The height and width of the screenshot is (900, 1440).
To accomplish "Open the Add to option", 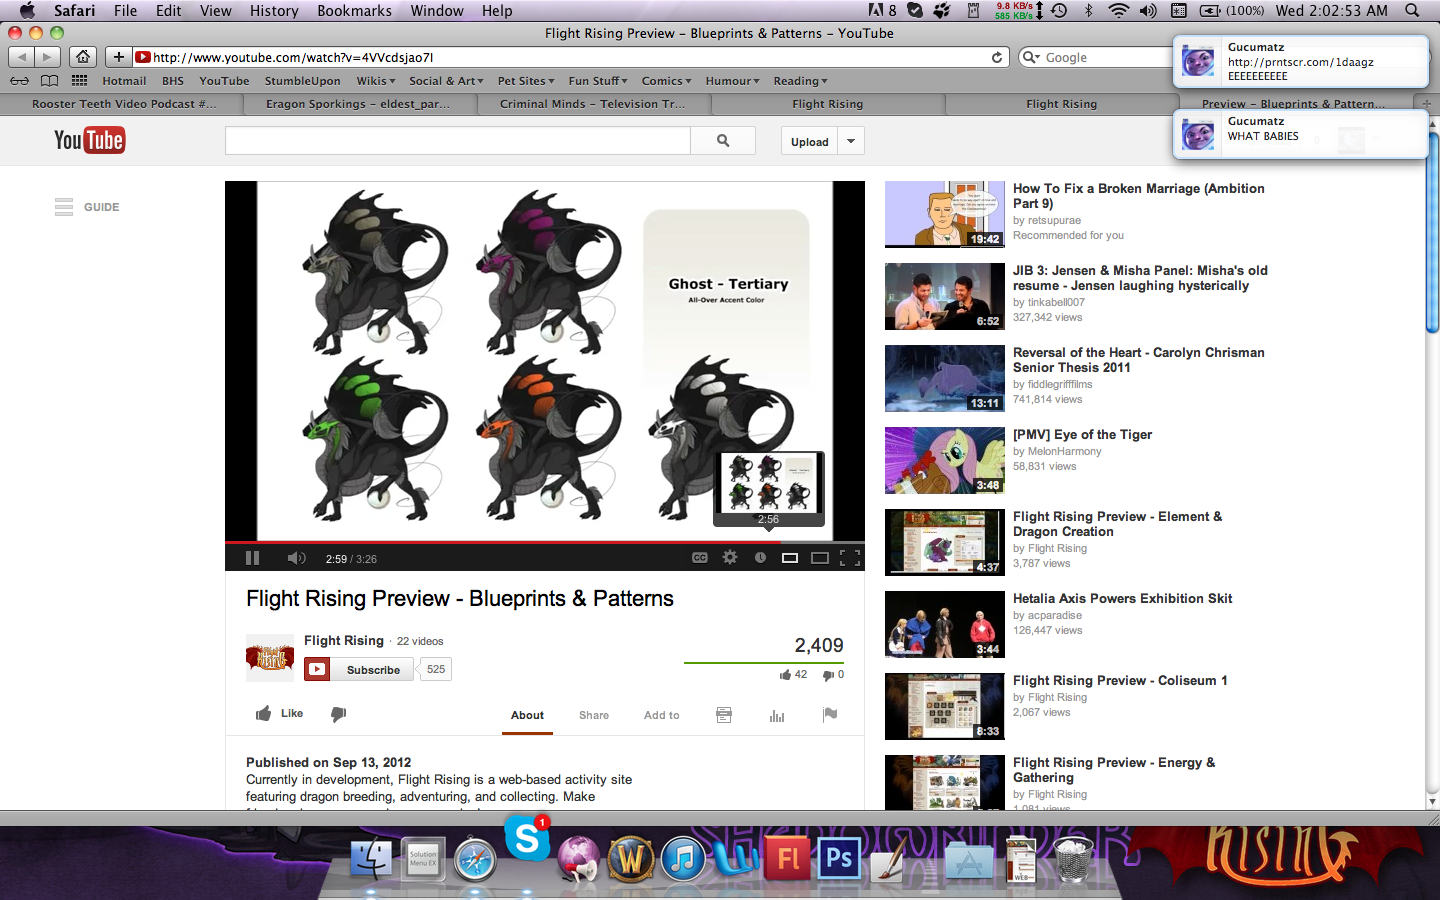I will (662, 715).
